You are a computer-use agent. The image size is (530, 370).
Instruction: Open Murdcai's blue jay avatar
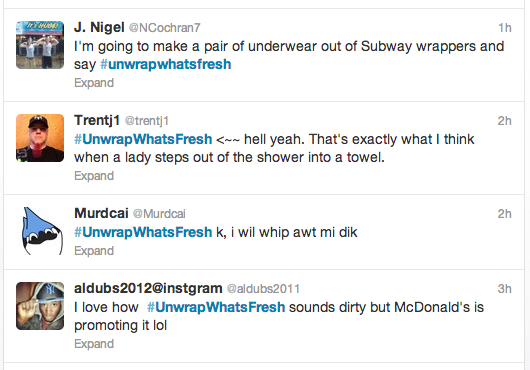(40, 231)
